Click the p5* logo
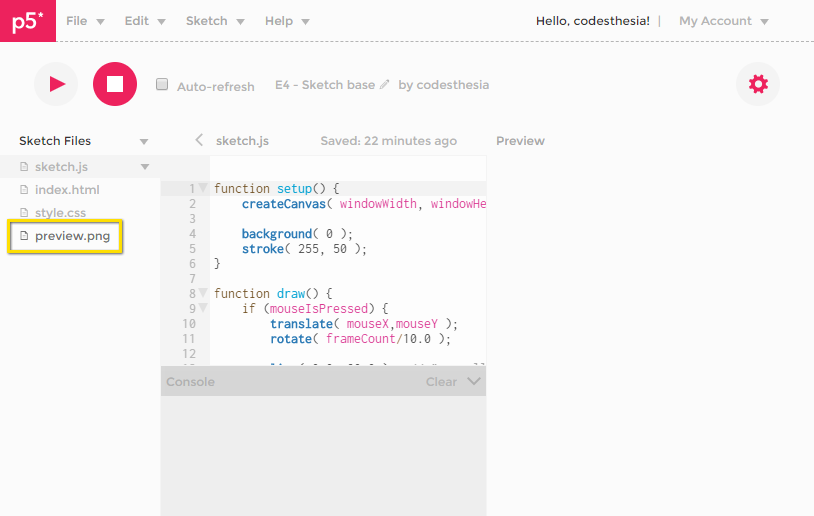The width and height of the screenshot is (814, 516). pos(27,21)
